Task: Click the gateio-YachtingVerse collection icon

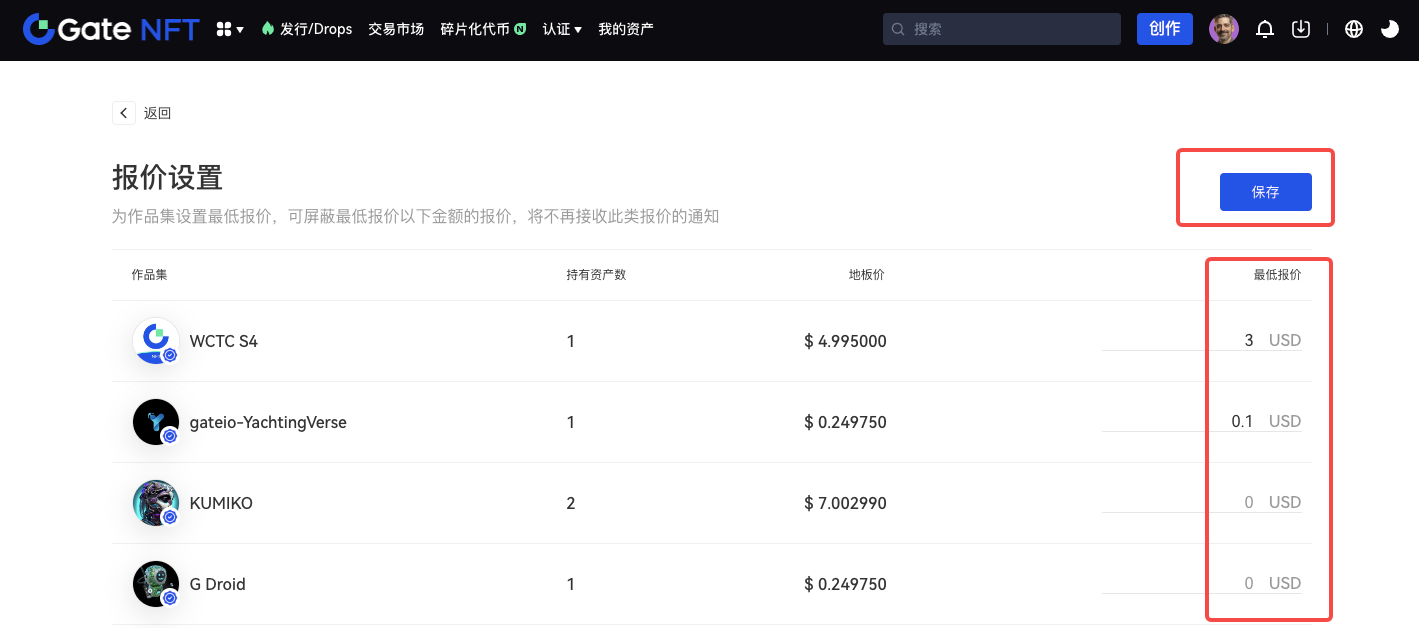Action: point(156,422)
